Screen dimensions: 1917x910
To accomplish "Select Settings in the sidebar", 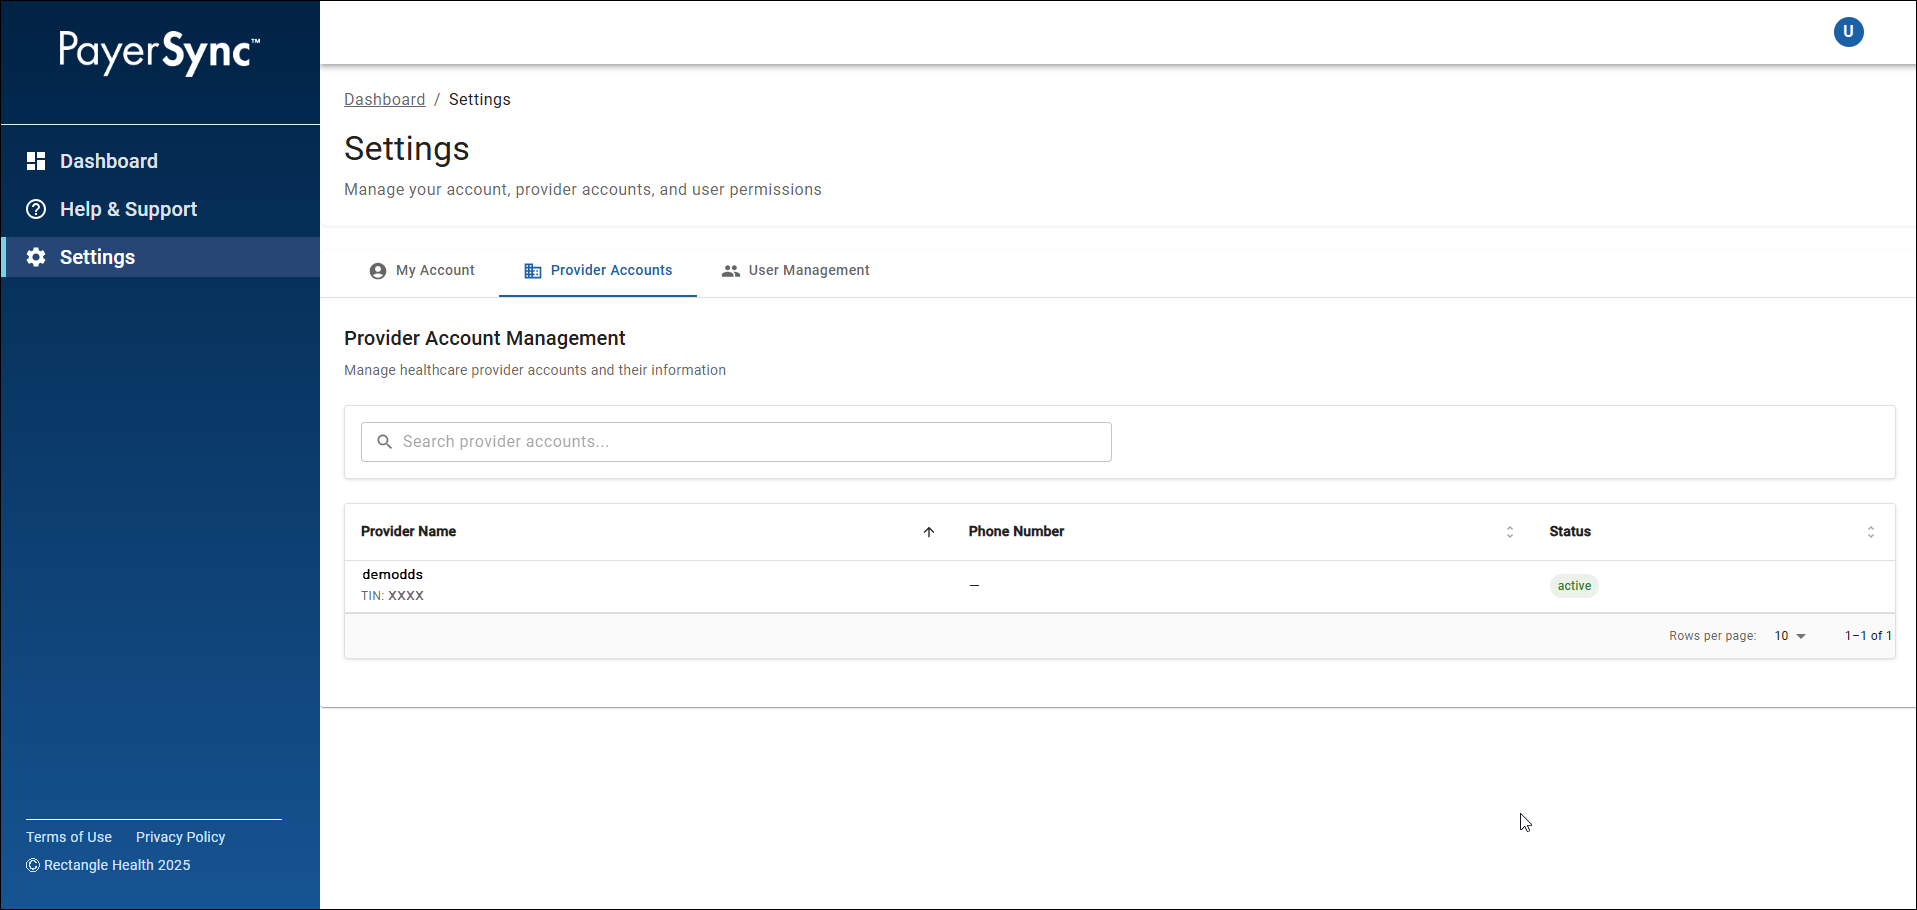I will coord(160,257).
